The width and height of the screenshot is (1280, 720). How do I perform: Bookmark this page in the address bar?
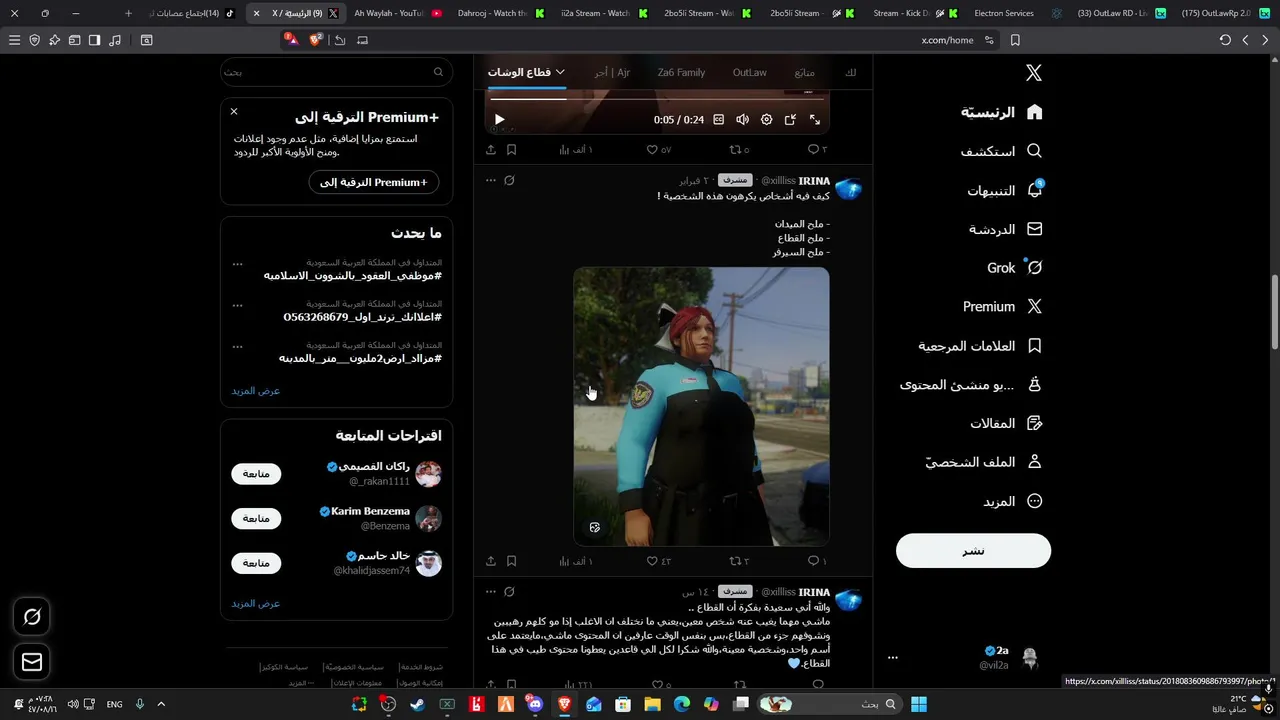(x=1015, y=40)
